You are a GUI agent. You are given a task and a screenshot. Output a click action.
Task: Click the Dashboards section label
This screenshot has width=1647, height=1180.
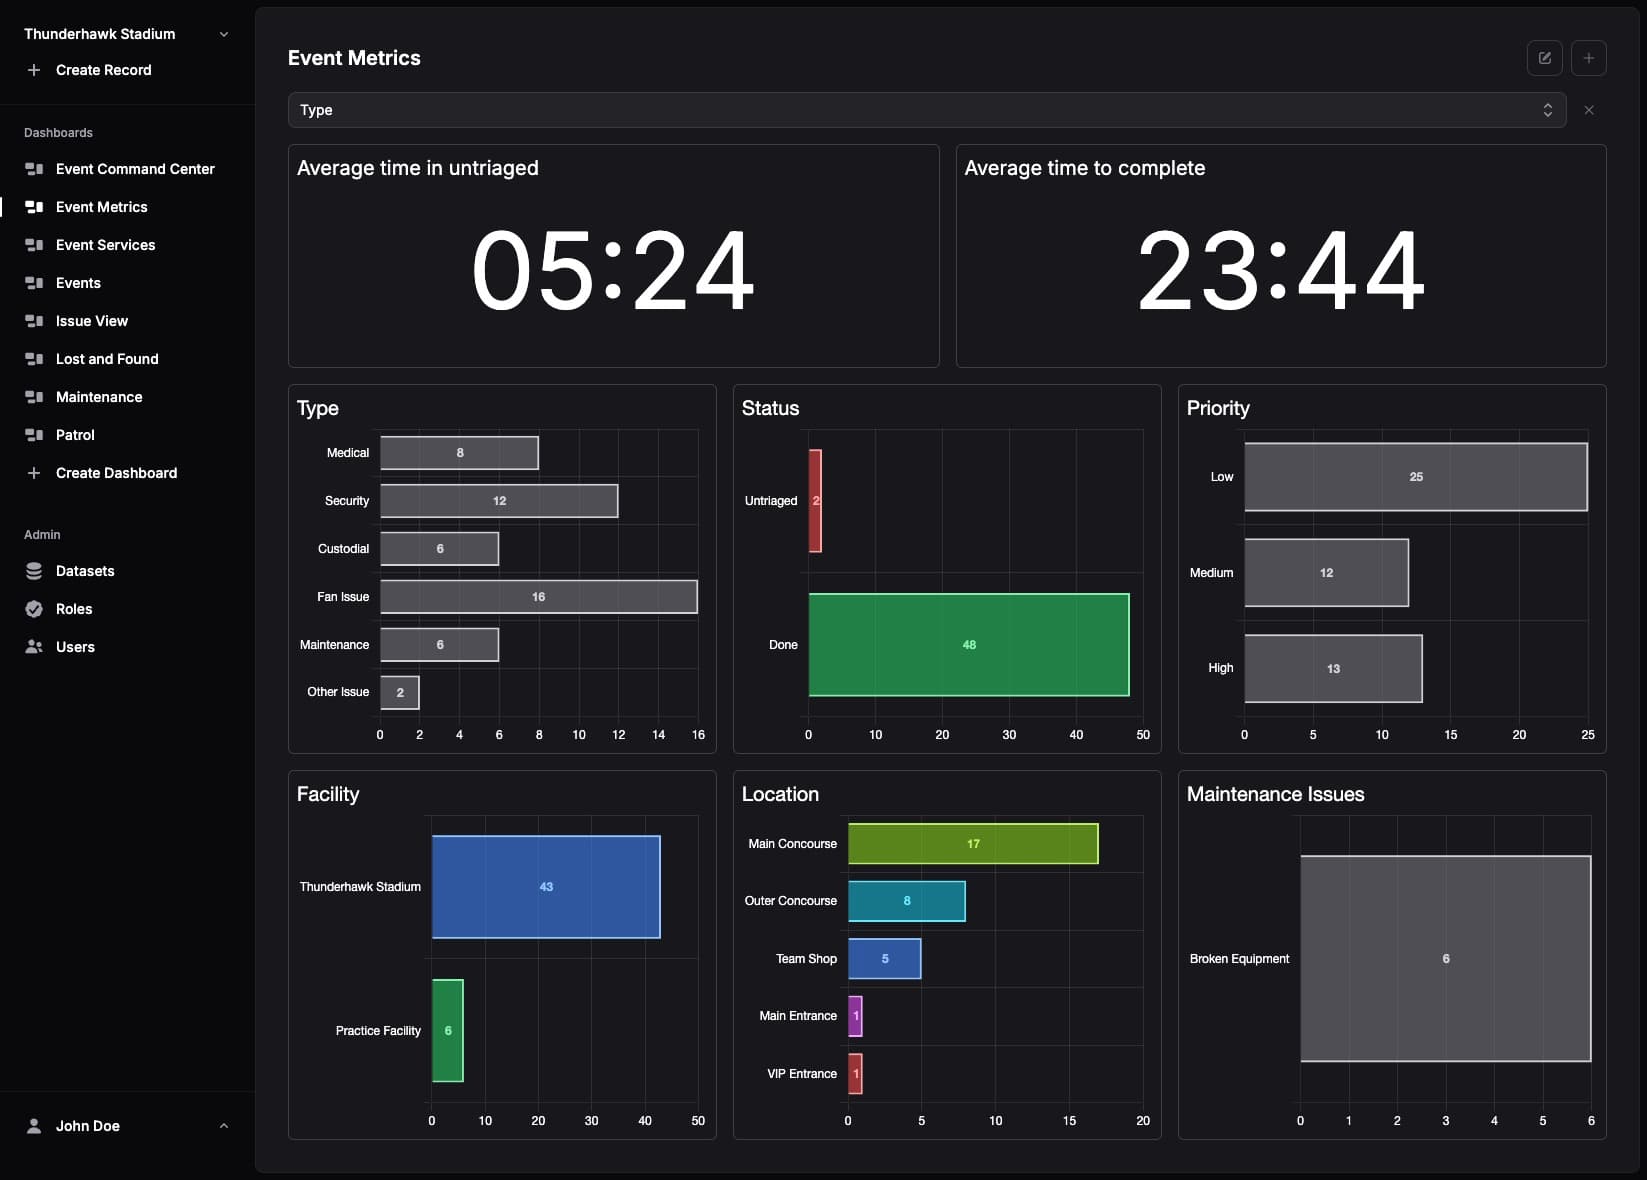(58, 133)
